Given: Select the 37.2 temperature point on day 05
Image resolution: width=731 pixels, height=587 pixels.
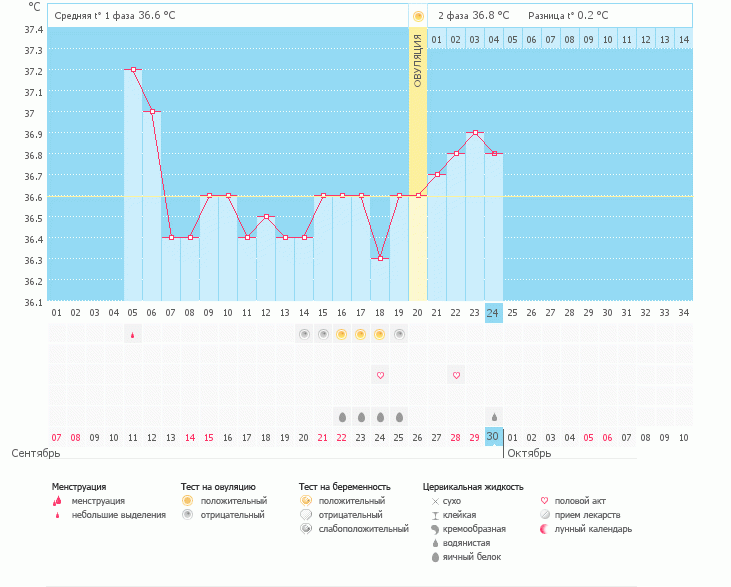Looking at the screenshot, I should [x=133, y=69].
